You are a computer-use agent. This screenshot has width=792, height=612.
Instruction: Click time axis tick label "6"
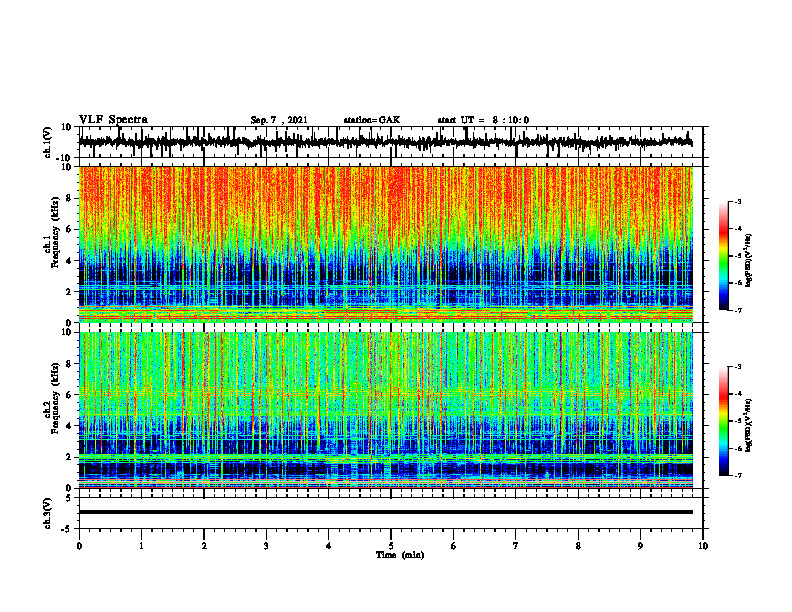tap(454, 545)
